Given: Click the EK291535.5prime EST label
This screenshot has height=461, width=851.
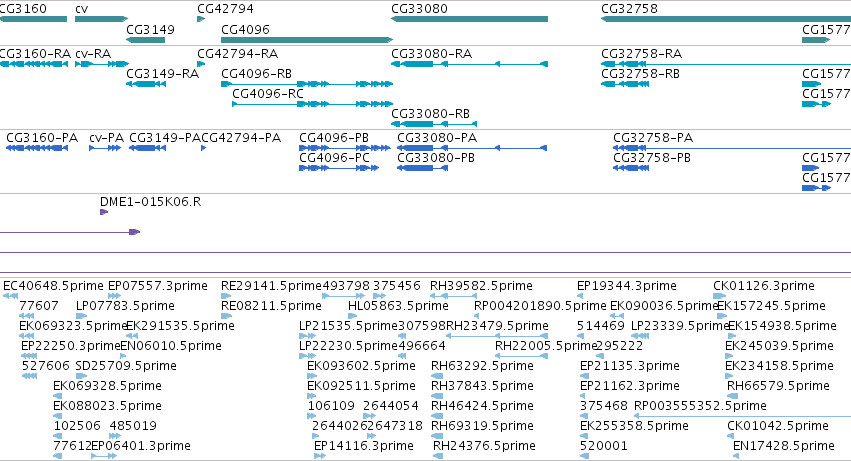Looking at the screenshot, I should (x=180, y=326).
